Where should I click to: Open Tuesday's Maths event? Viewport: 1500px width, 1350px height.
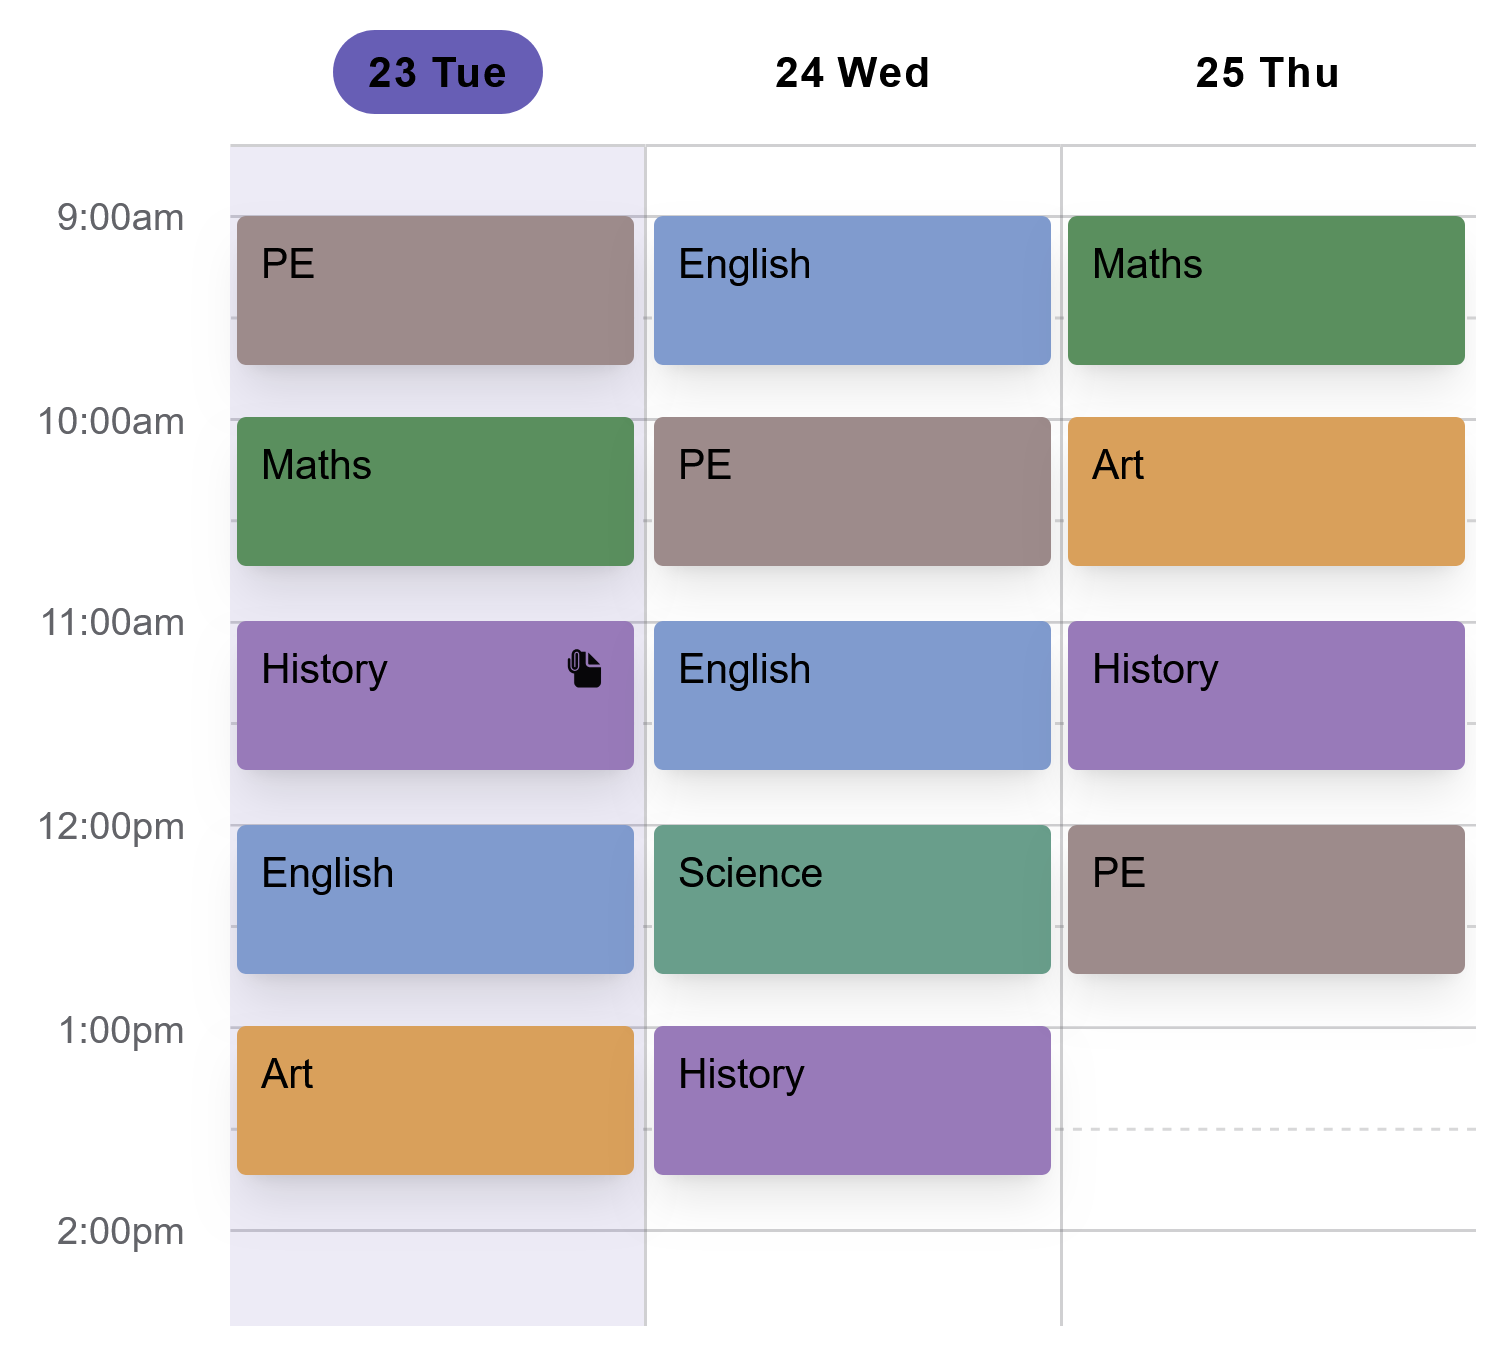[x=434, y=491]
